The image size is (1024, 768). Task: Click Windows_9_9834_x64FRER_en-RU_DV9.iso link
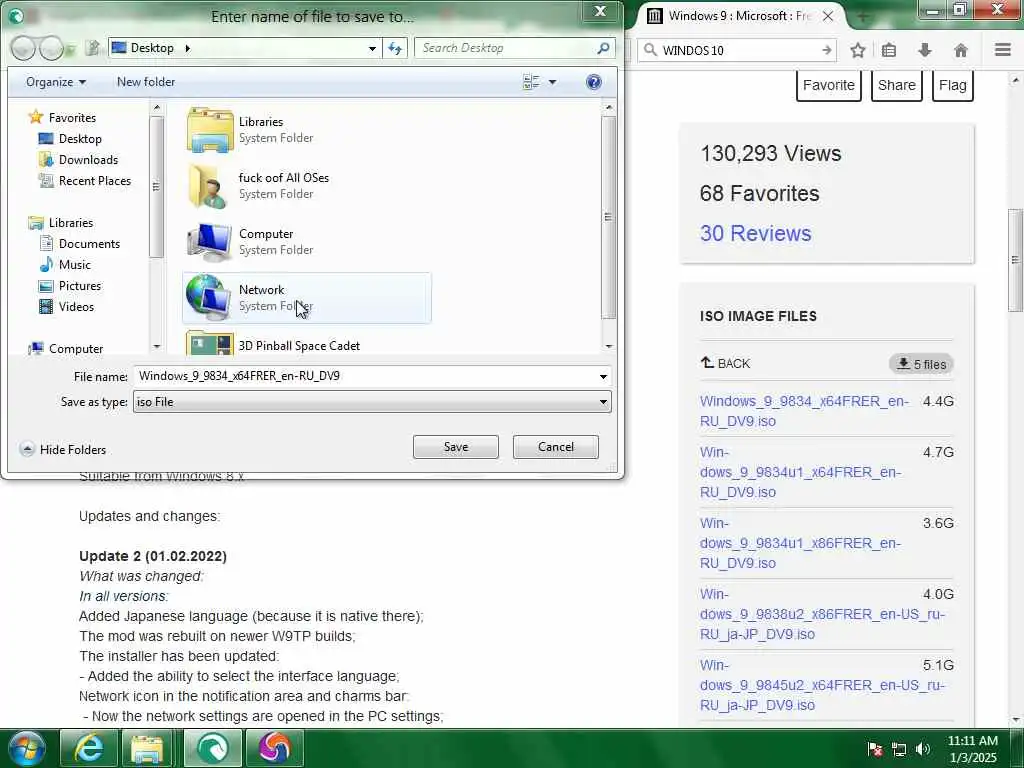click(804, 411)
